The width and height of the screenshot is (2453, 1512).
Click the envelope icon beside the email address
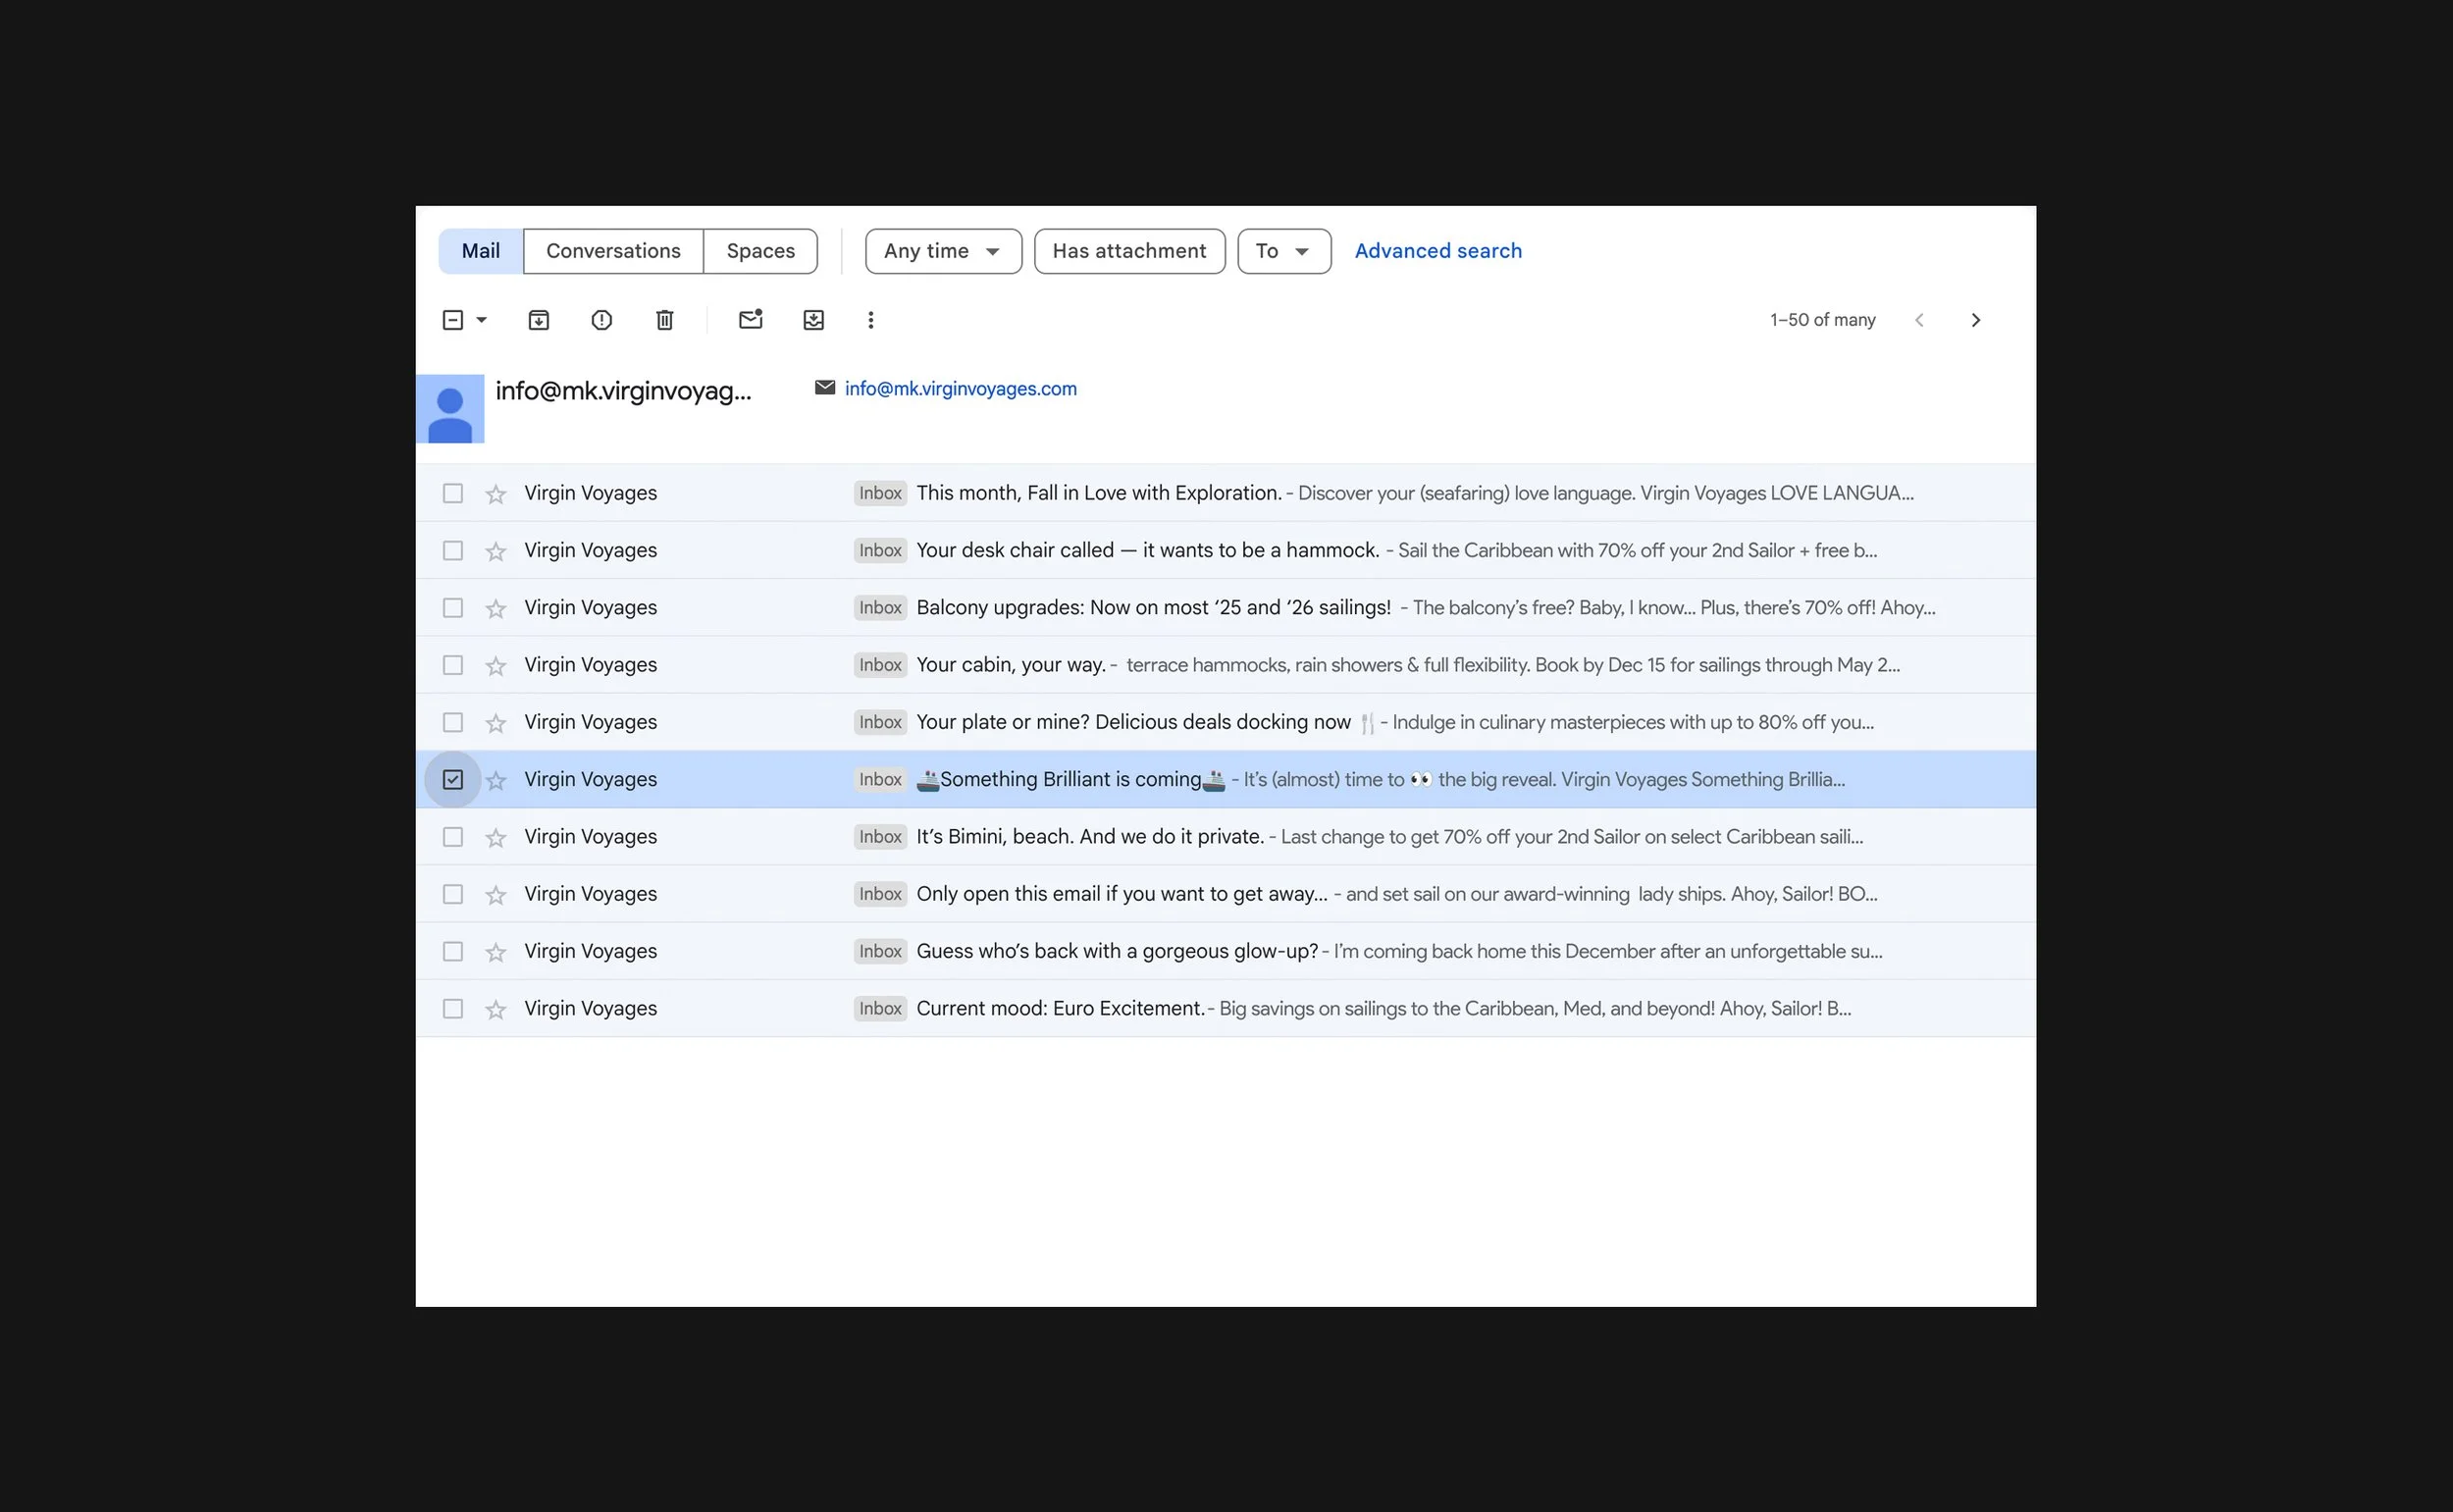[x=824, y=388]
